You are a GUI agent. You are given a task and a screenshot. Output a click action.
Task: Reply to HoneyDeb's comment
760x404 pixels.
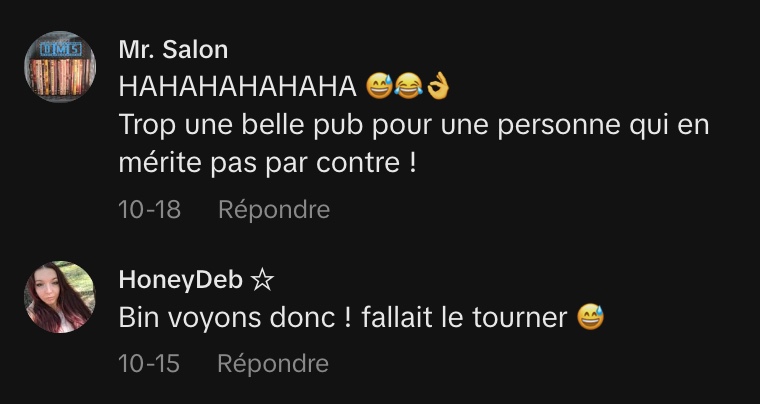pyautogui.click(x=273, y=363)
